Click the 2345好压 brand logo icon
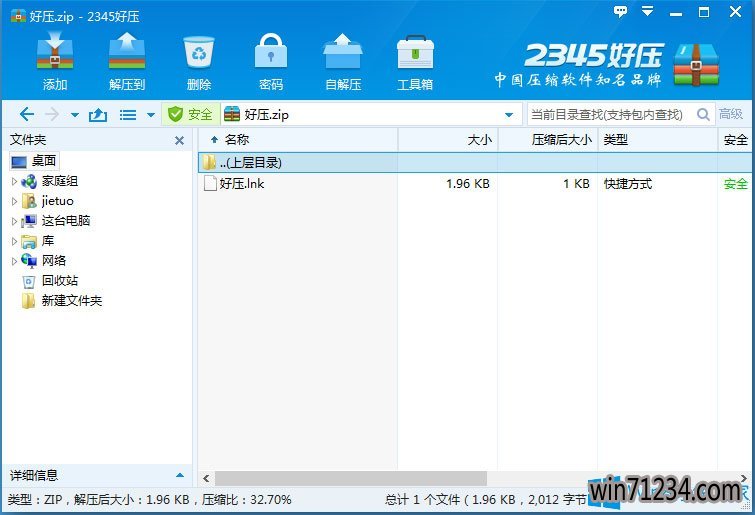This screenshot has width=755, height=515. click(696, 64)
